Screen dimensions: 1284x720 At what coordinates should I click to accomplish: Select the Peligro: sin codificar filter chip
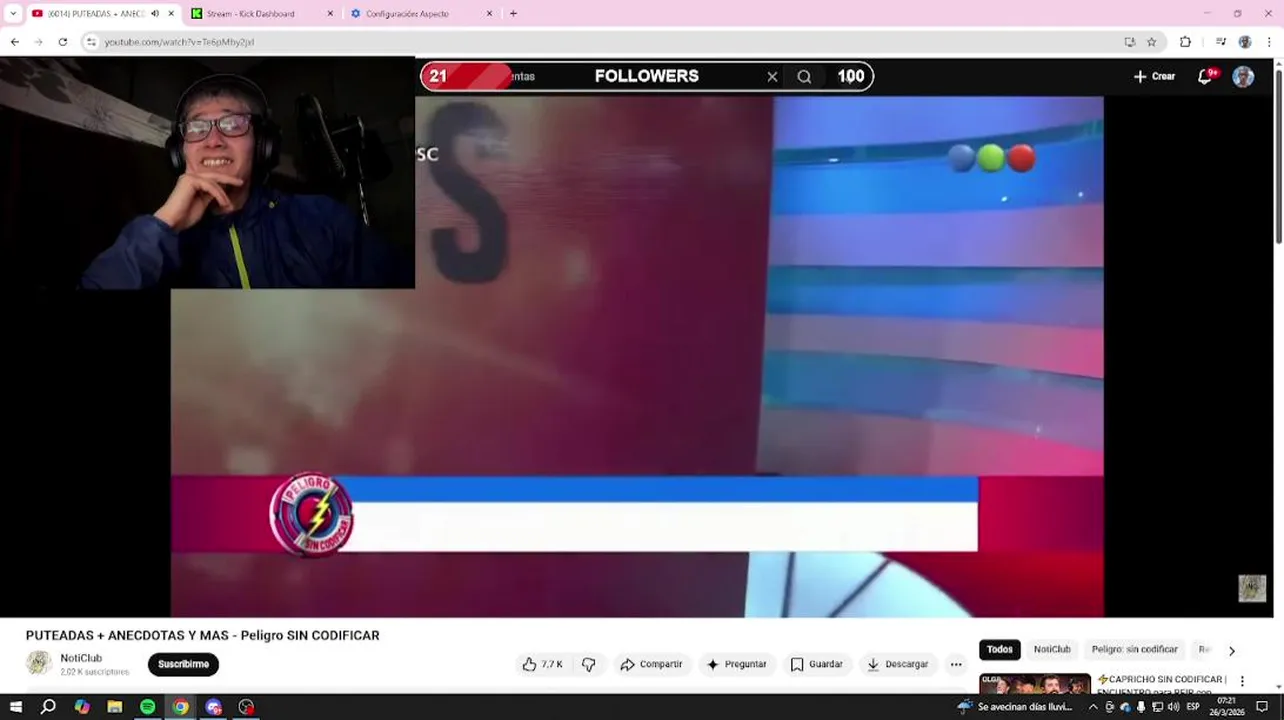click(x=1134, y=649)
